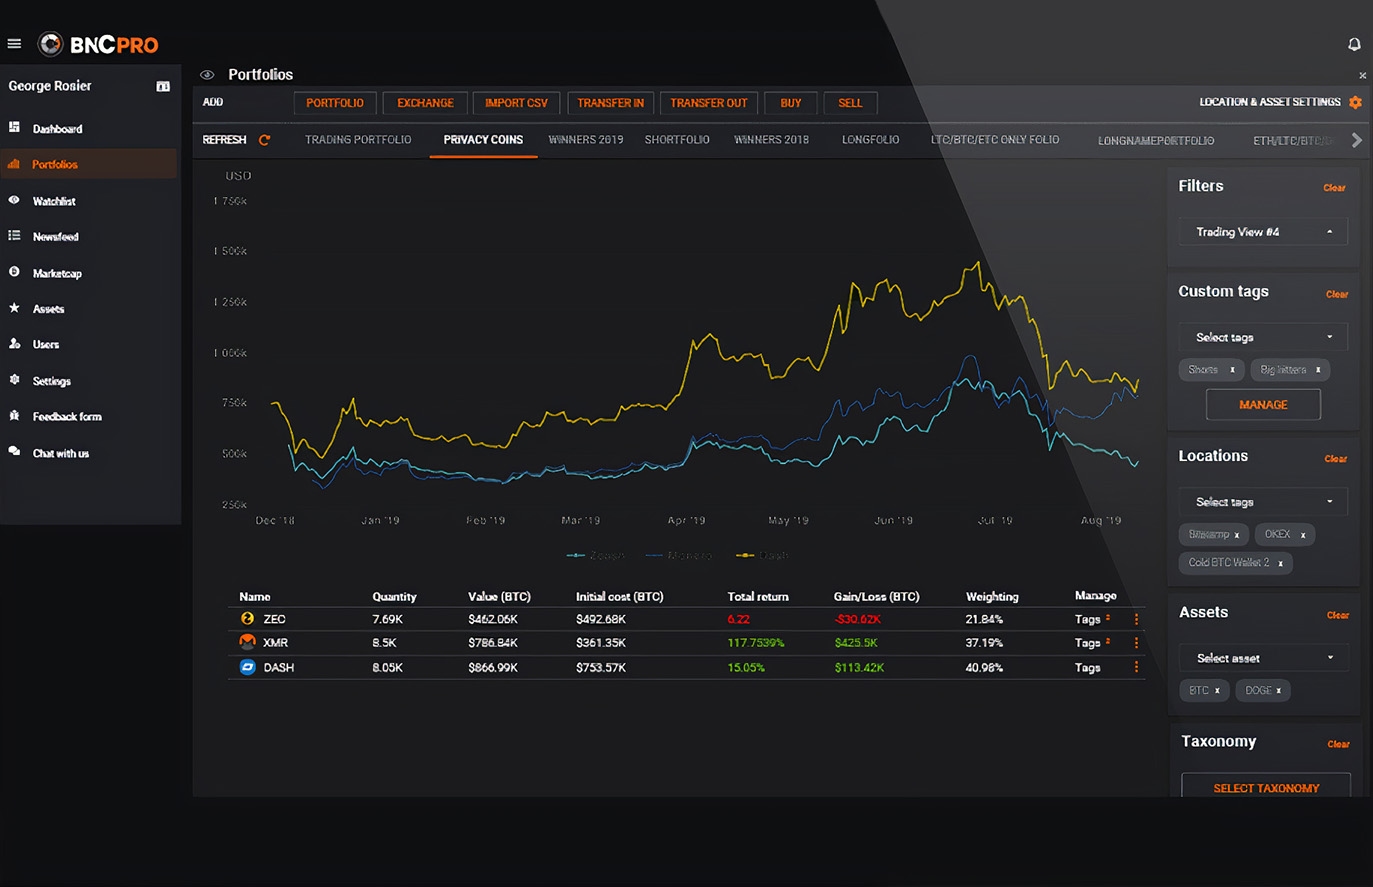Click the Buy button
The width and height of the screenshot is (1373, 887).
coord(791,103)
